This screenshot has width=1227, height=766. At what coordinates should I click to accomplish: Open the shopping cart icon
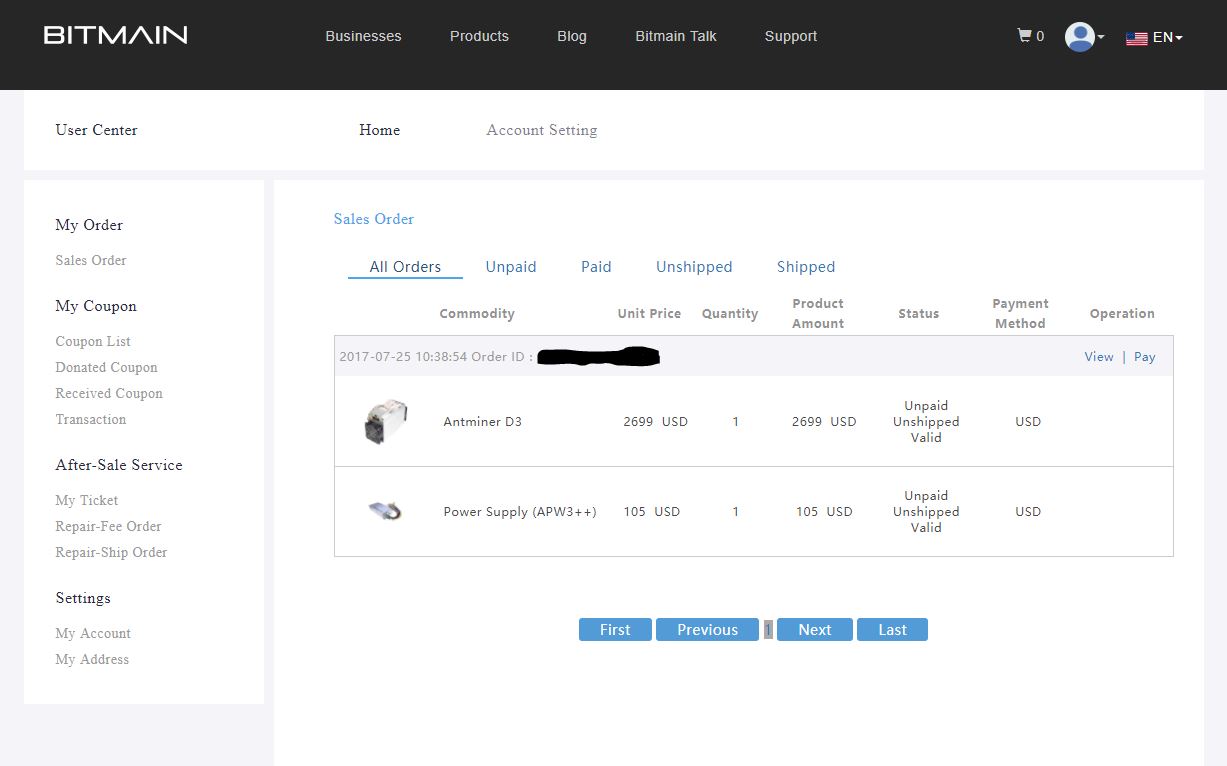coord(1024,36)
